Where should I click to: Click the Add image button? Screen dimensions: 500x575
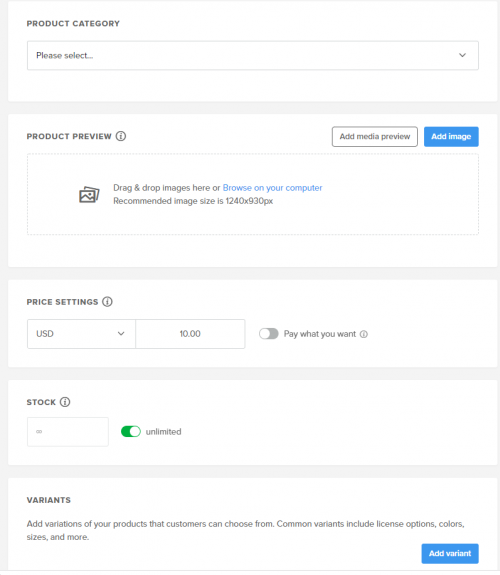pyautogui.click(x=451, y=137)
